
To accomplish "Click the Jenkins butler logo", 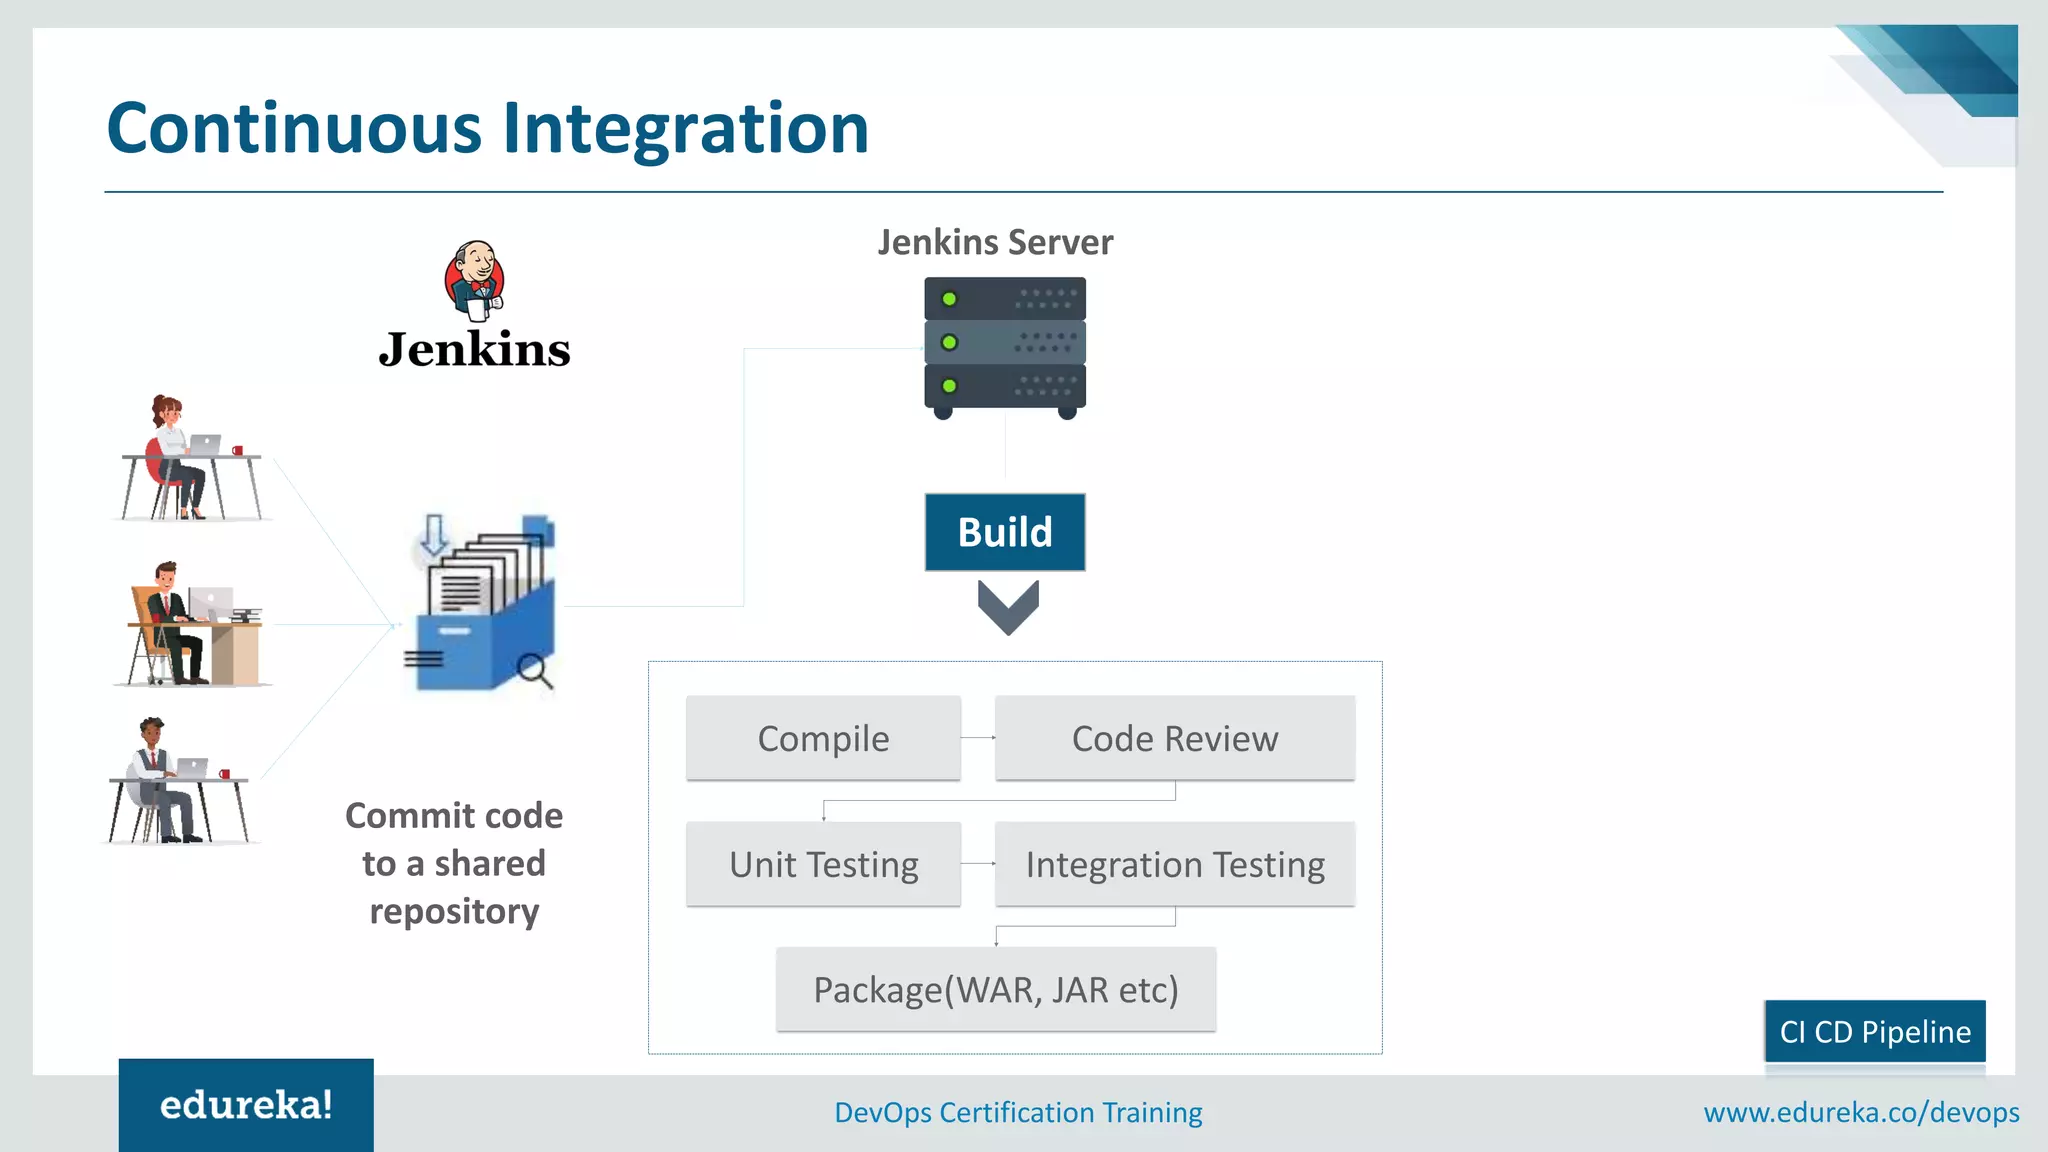I will tap(474, 282).
